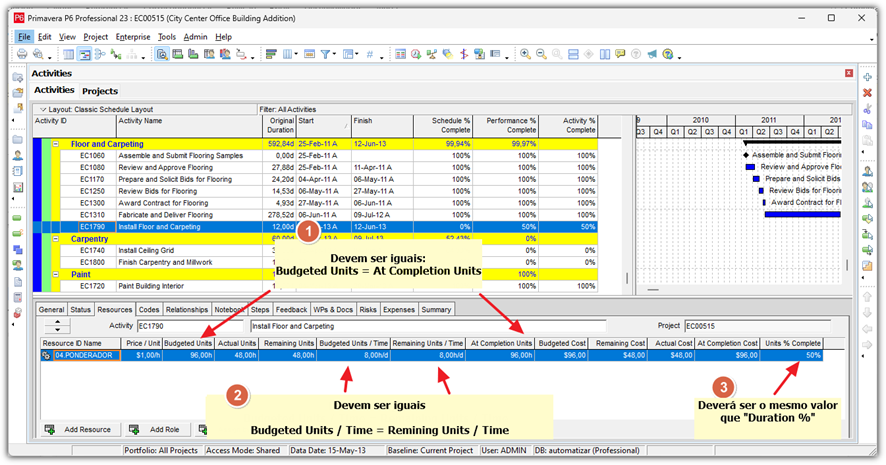Open the Status details tab
Screen dimensions: 886x465
[x=80, y=310]
